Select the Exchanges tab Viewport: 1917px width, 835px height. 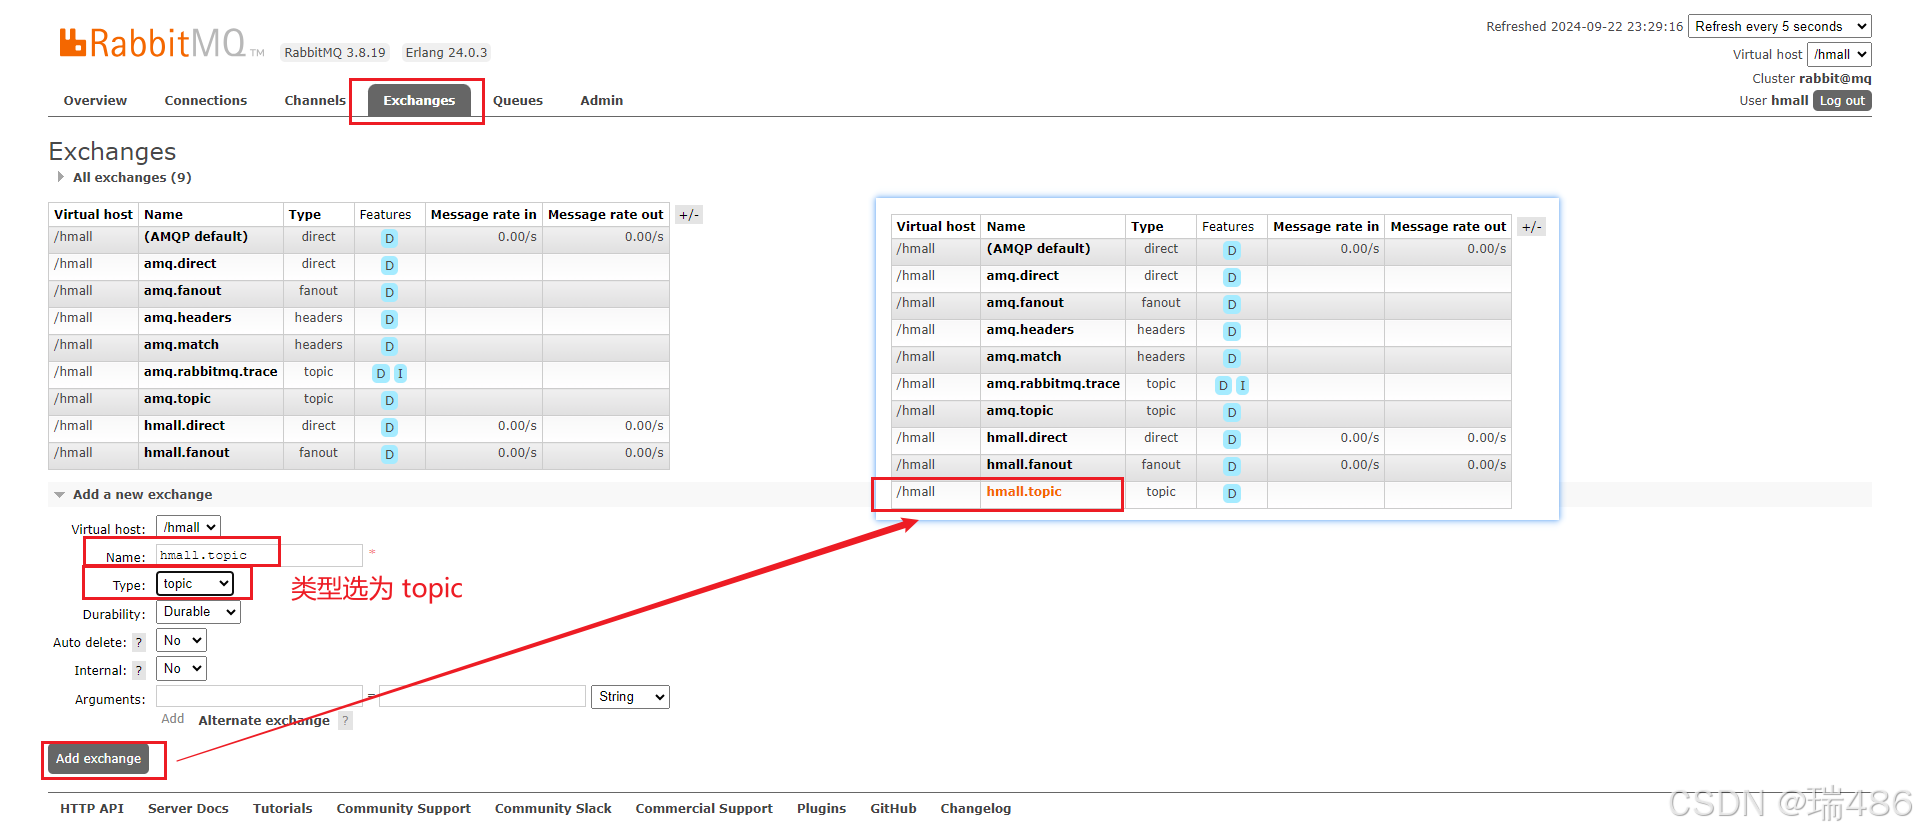[x=419, y=101]
